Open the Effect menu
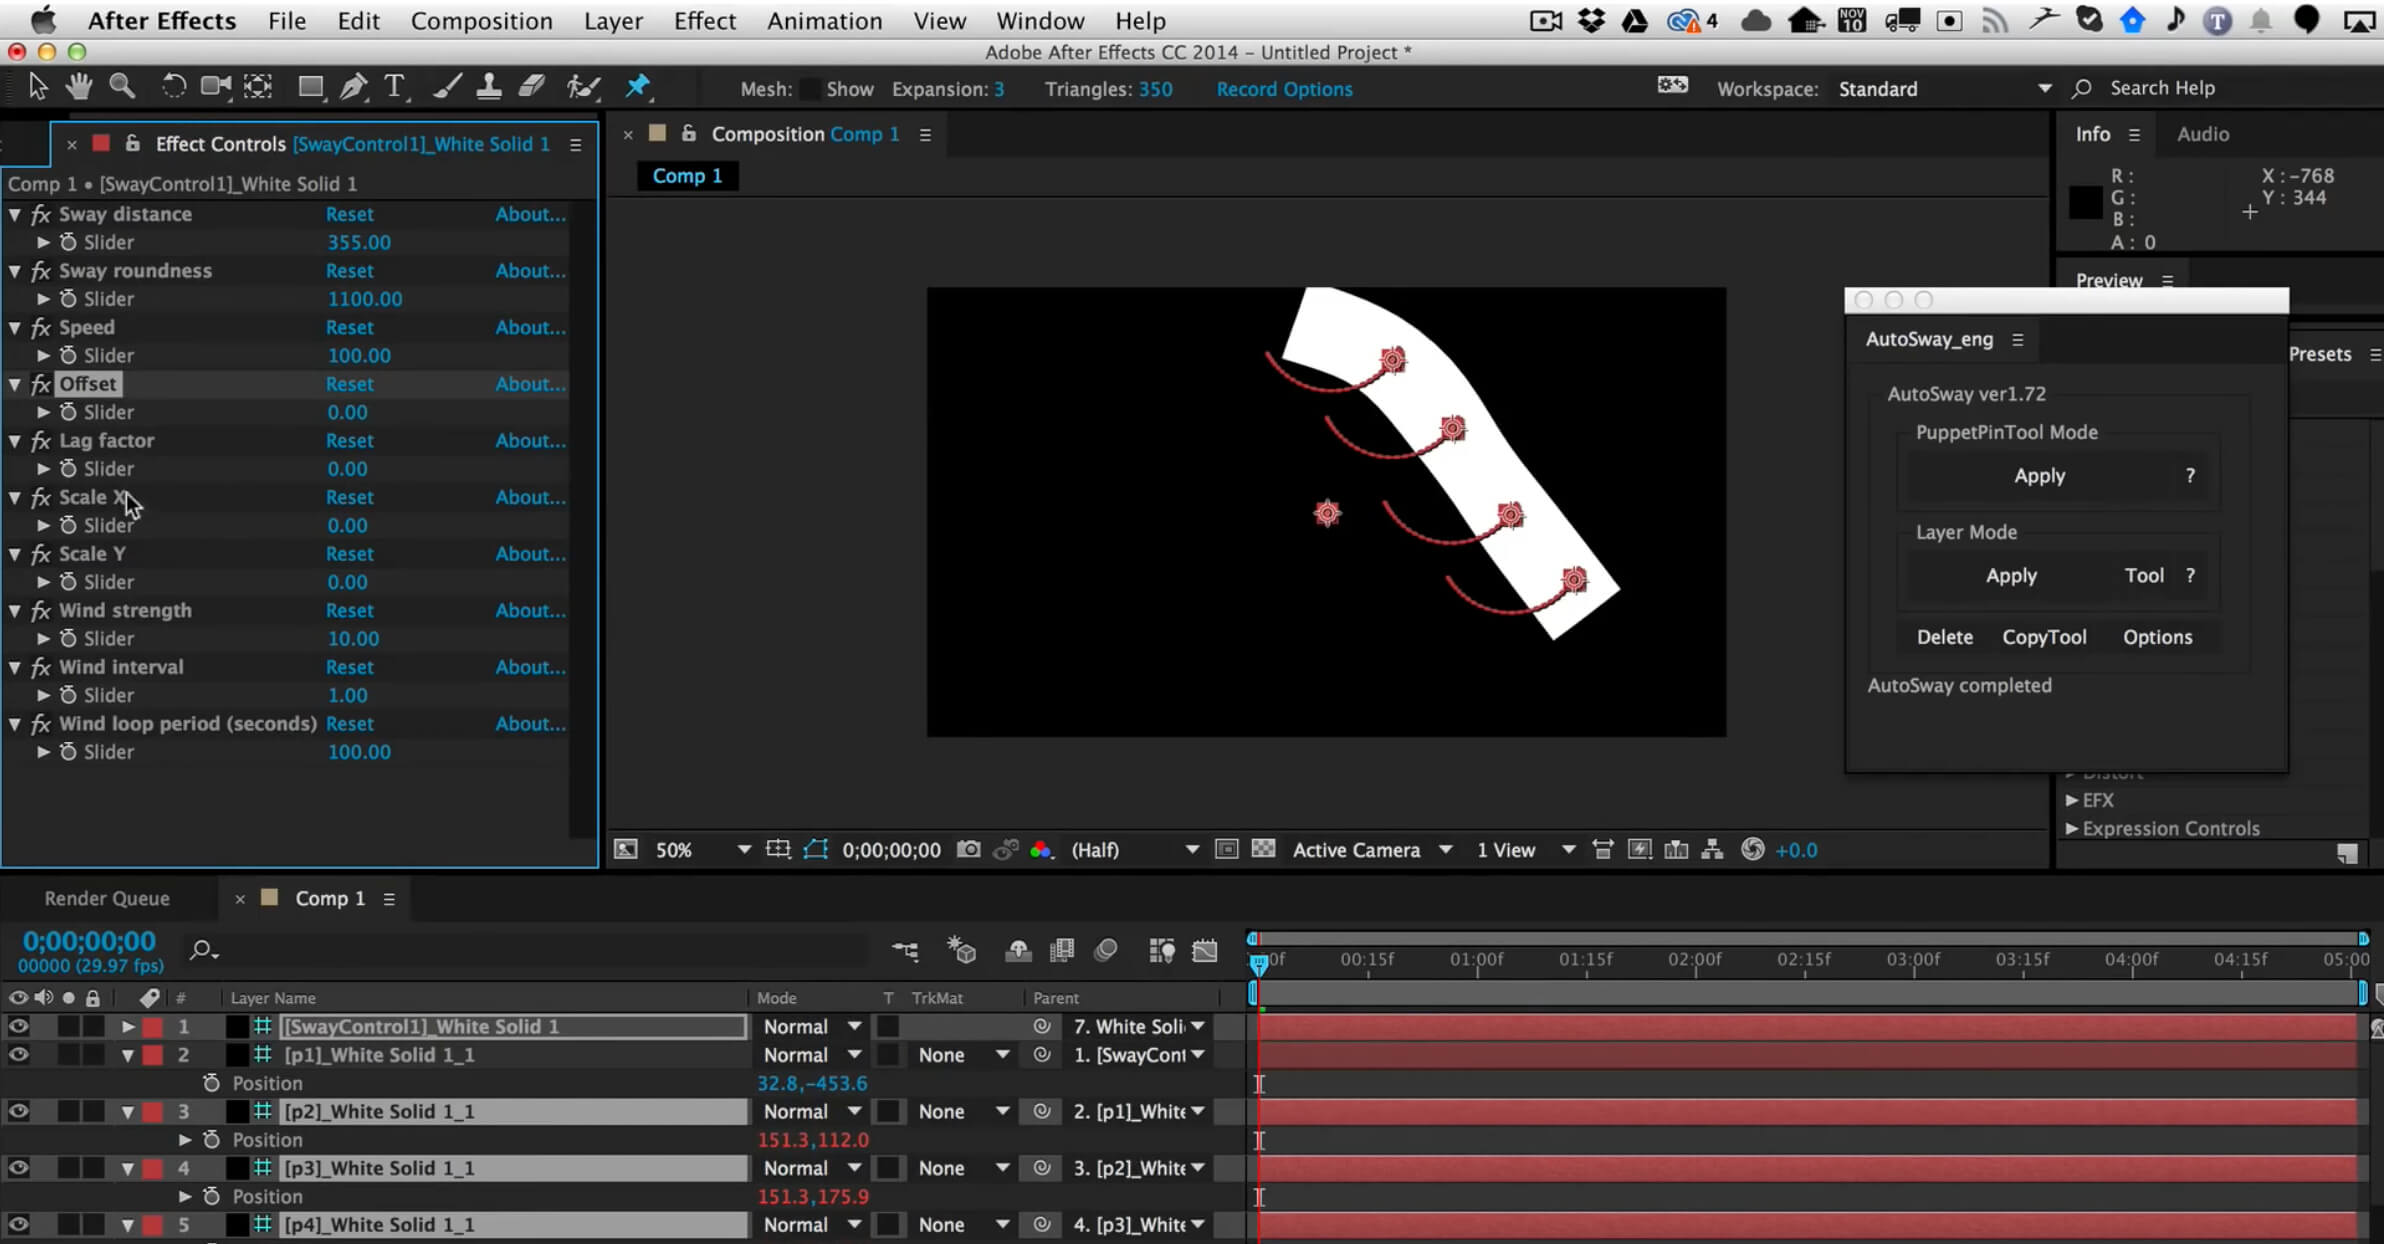Screen dimensions: 2386x1244 [x=705, y=21]
